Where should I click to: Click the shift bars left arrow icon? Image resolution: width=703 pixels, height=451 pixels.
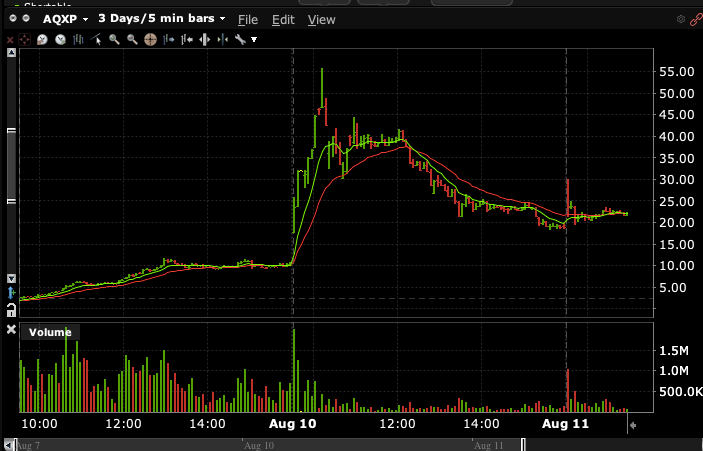coord(187,40)
